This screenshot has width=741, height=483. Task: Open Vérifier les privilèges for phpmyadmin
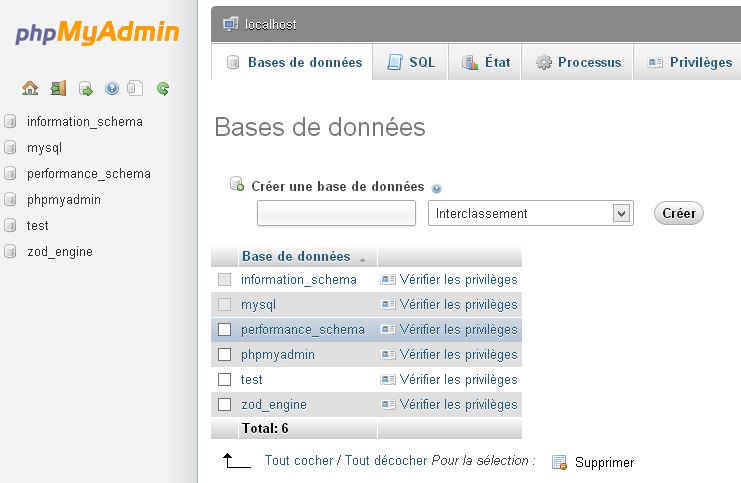click(458, 354)
